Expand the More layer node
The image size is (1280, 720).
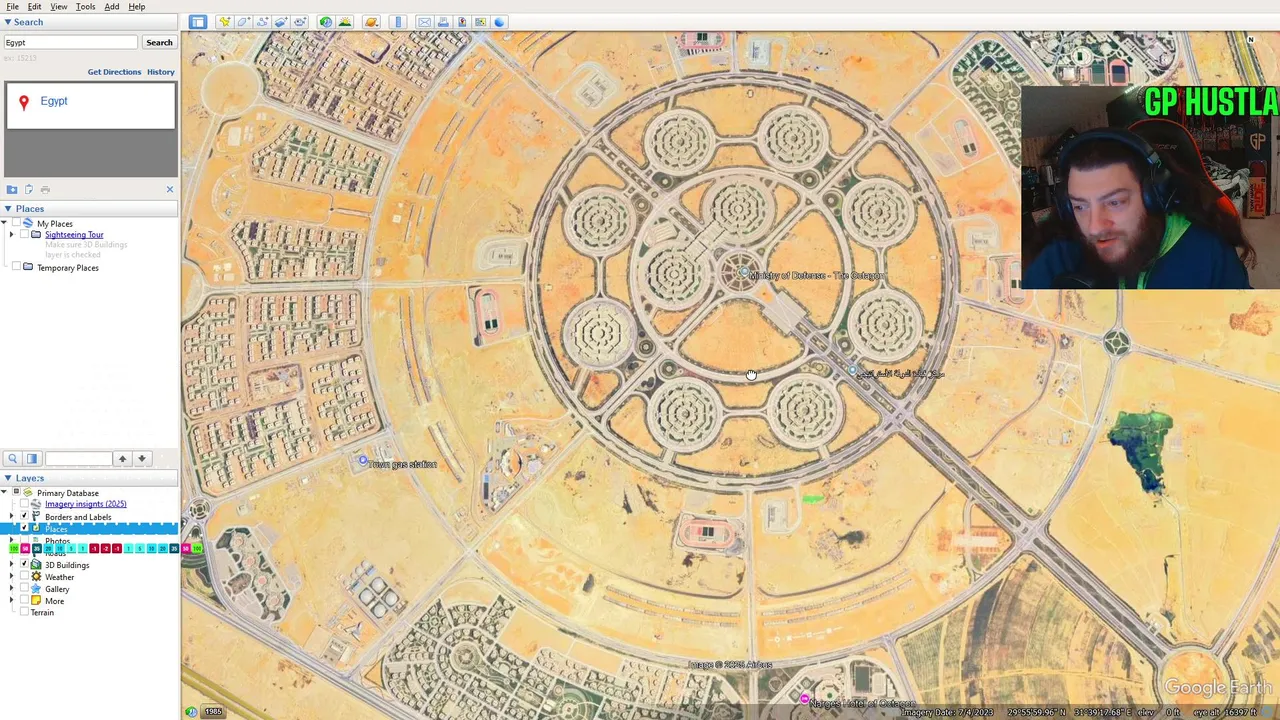12,601
